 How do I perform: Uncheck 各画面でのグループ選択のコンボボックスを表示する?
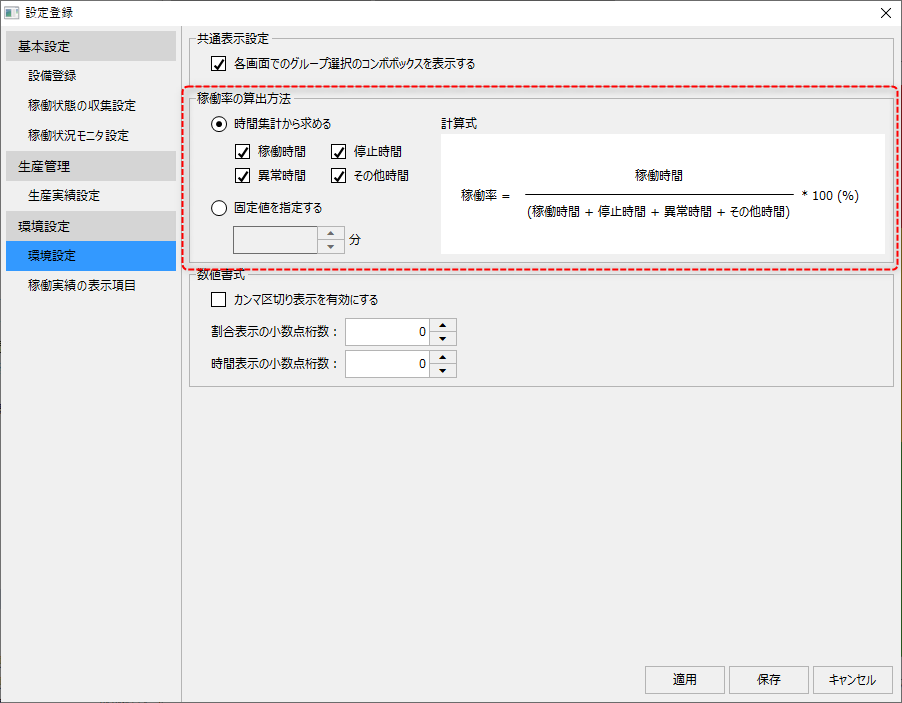(x=220, y=62)
